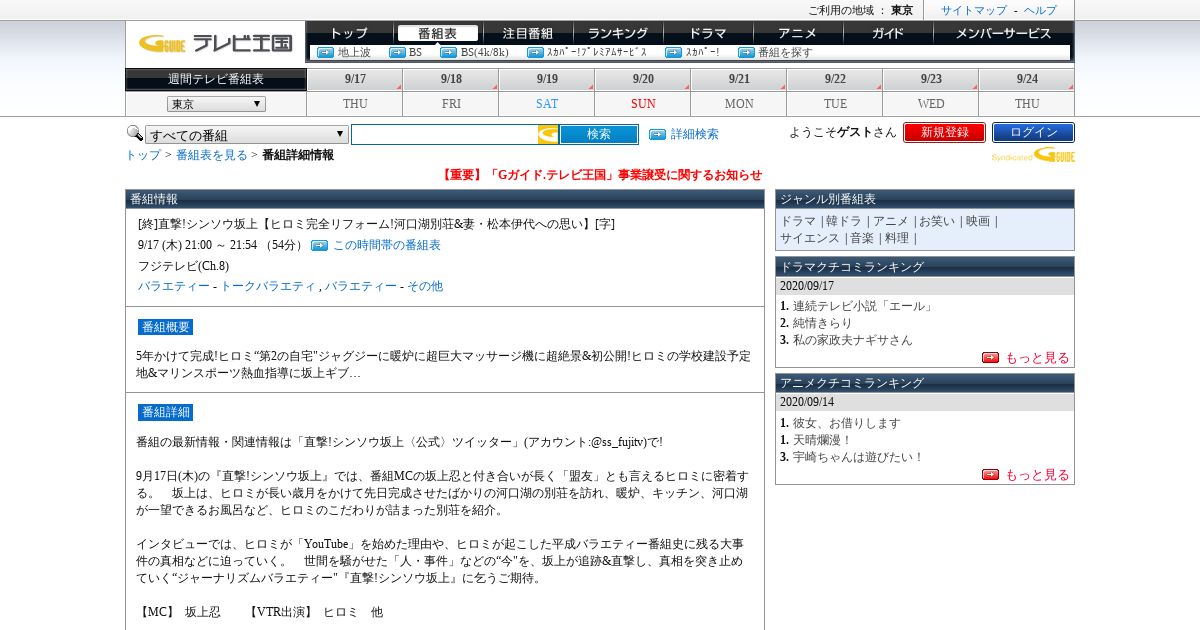Click the arrow icon beside この時間帯の番組表
Screen dimensions: 1200x630
[x=319, y=245]
